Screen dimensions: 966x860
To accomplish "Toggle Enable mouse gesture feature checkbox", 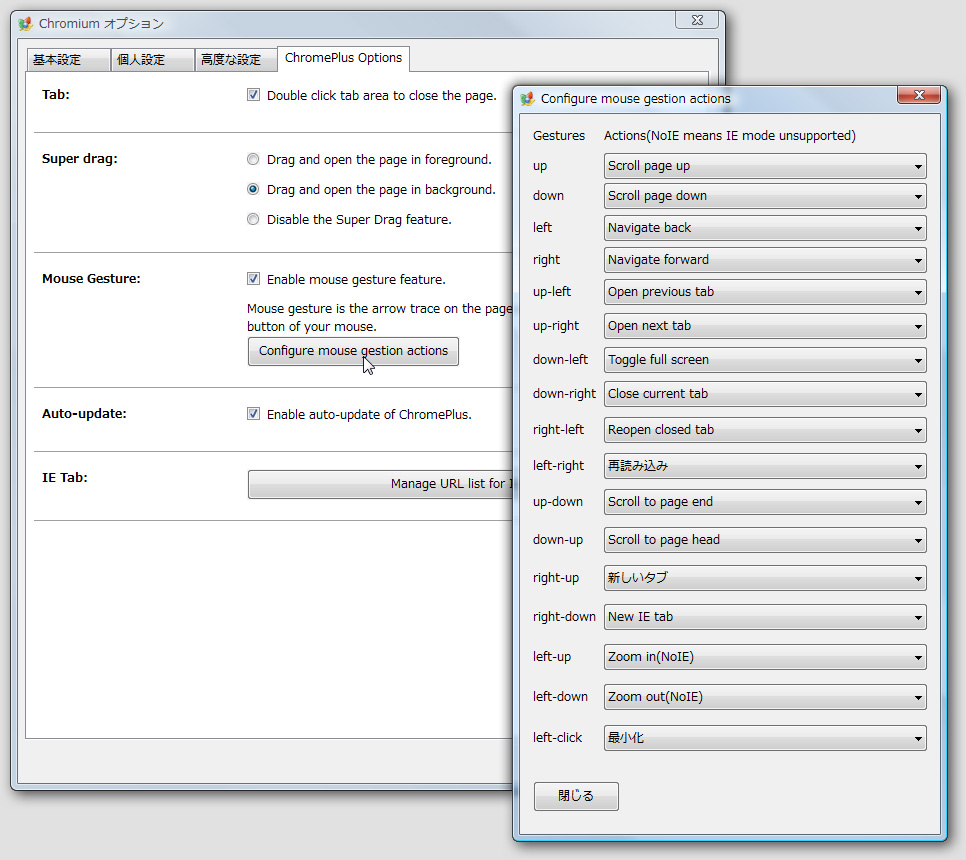I will [253, 279].
